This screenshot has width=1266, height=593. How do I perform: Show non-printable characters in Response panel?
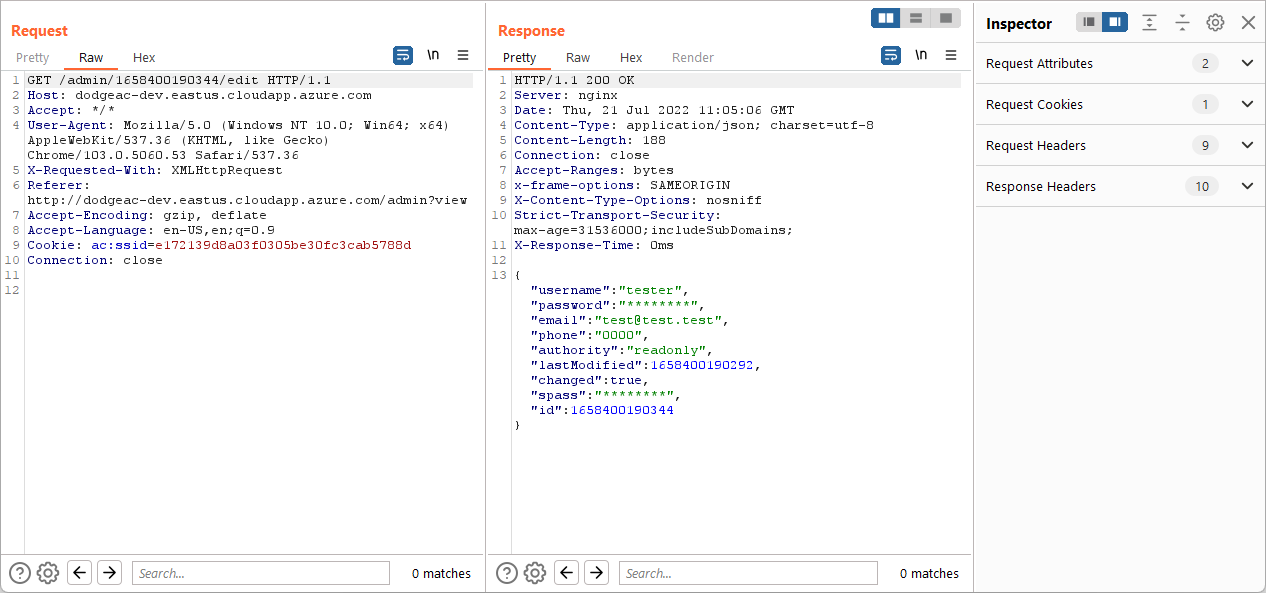click(921, 55)
